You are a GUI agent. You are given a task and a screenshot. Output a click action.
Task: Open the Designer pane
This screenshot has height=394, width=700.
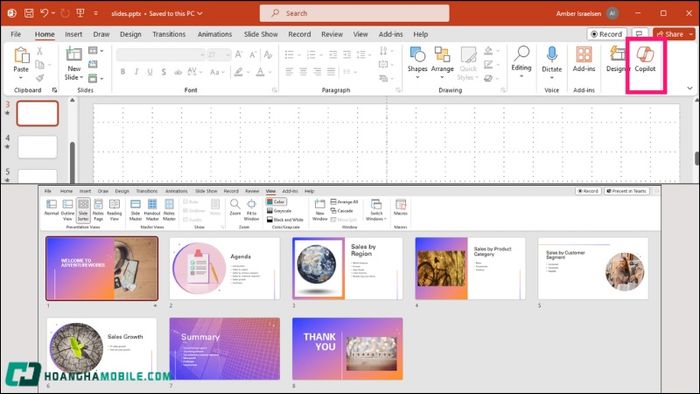click(617, 59)
